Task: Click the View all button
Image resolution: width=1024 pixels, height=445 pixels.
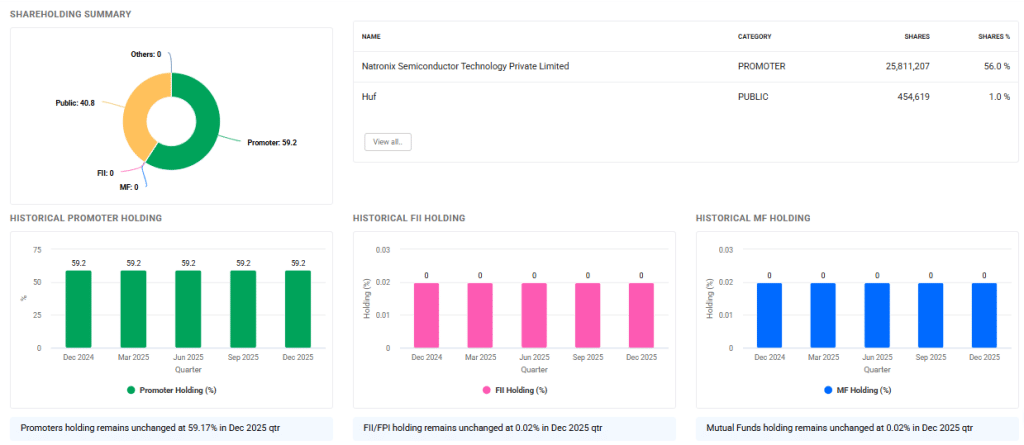Action: coord(387,142)
